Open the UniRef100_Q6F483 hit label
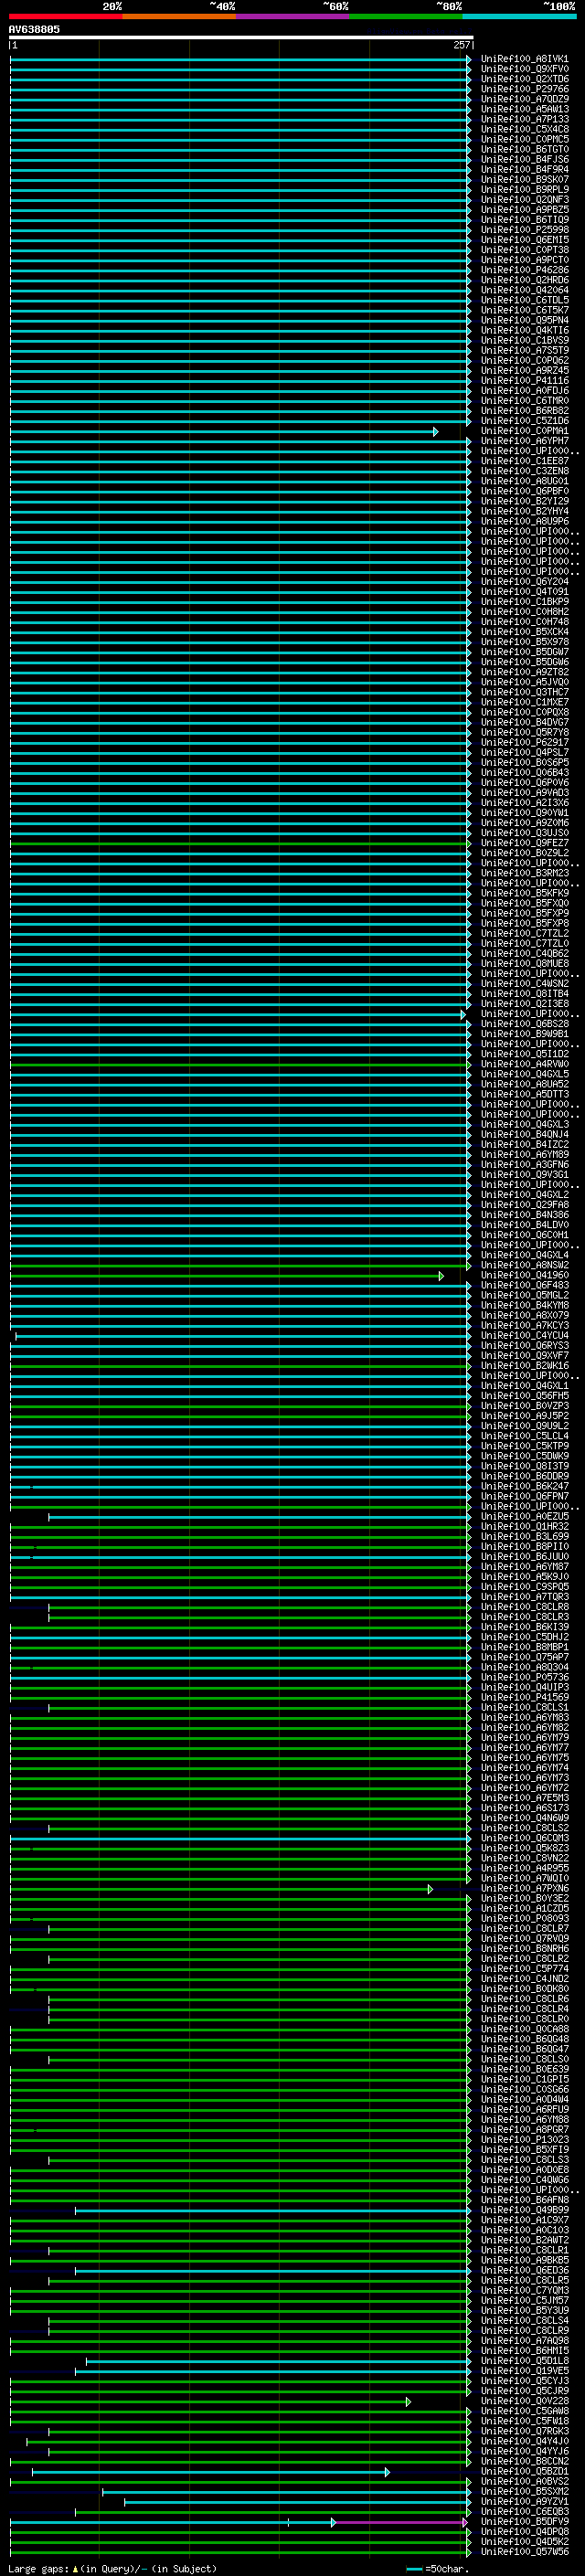This screenshot has width=585, height=2576. (524, 1285)
